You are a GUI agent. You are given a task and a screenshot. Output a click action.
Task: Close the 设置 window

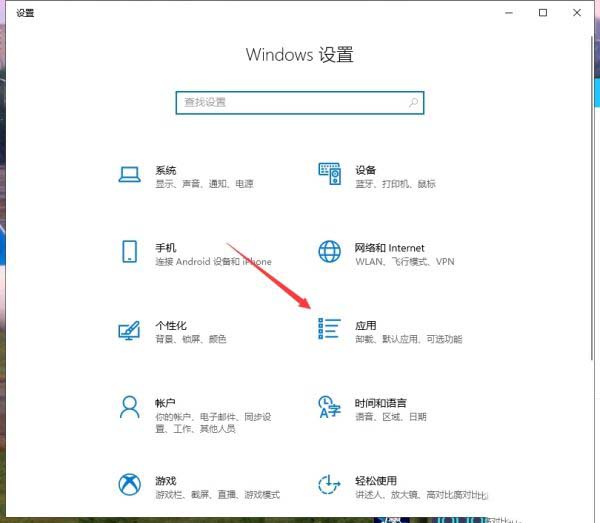click(577, 13)
